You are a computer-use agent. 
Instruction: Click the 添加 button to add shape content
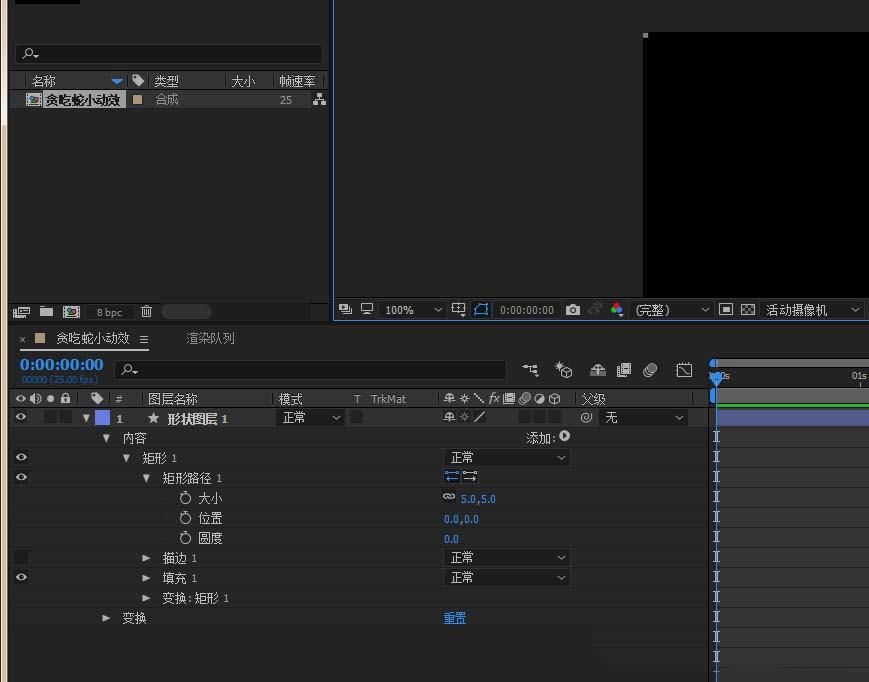pyautogui.click(x=565, y=437)
